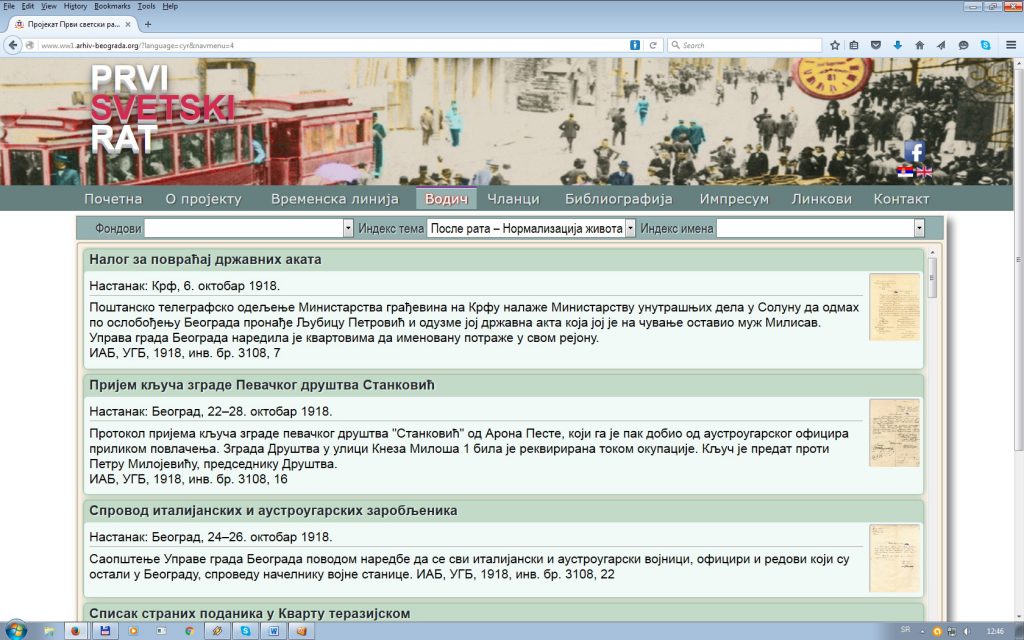This screenshot has width=1024, height=640.
Task: Click the browser reload button
Action: [x=653, y=45]
